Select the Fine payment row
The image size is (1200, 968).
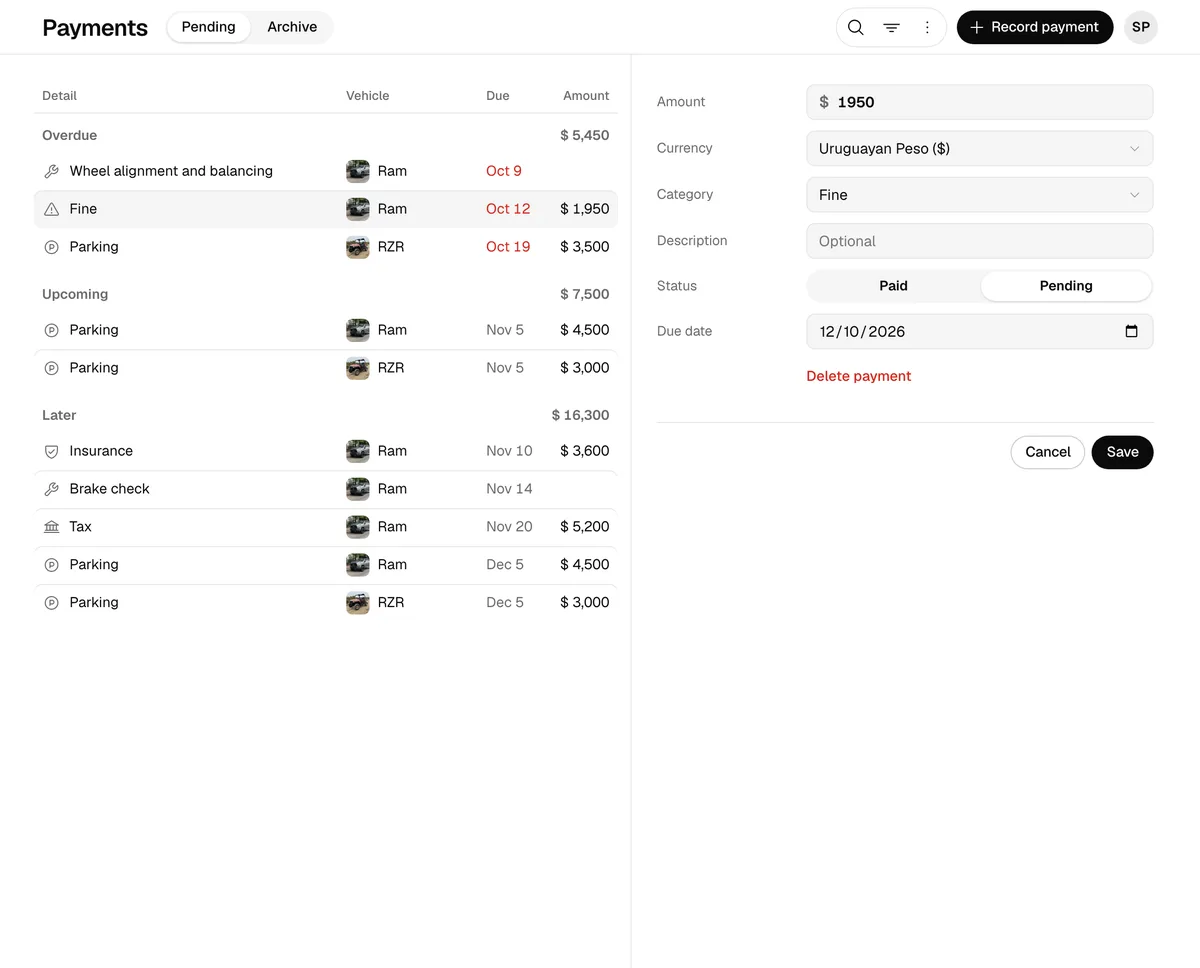coord(326,209)
